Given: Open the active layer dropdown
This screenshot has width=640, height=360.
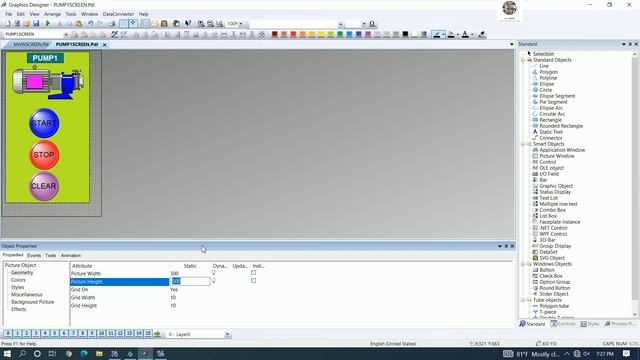Looking at the screenshot, I should tap(227, 335).
